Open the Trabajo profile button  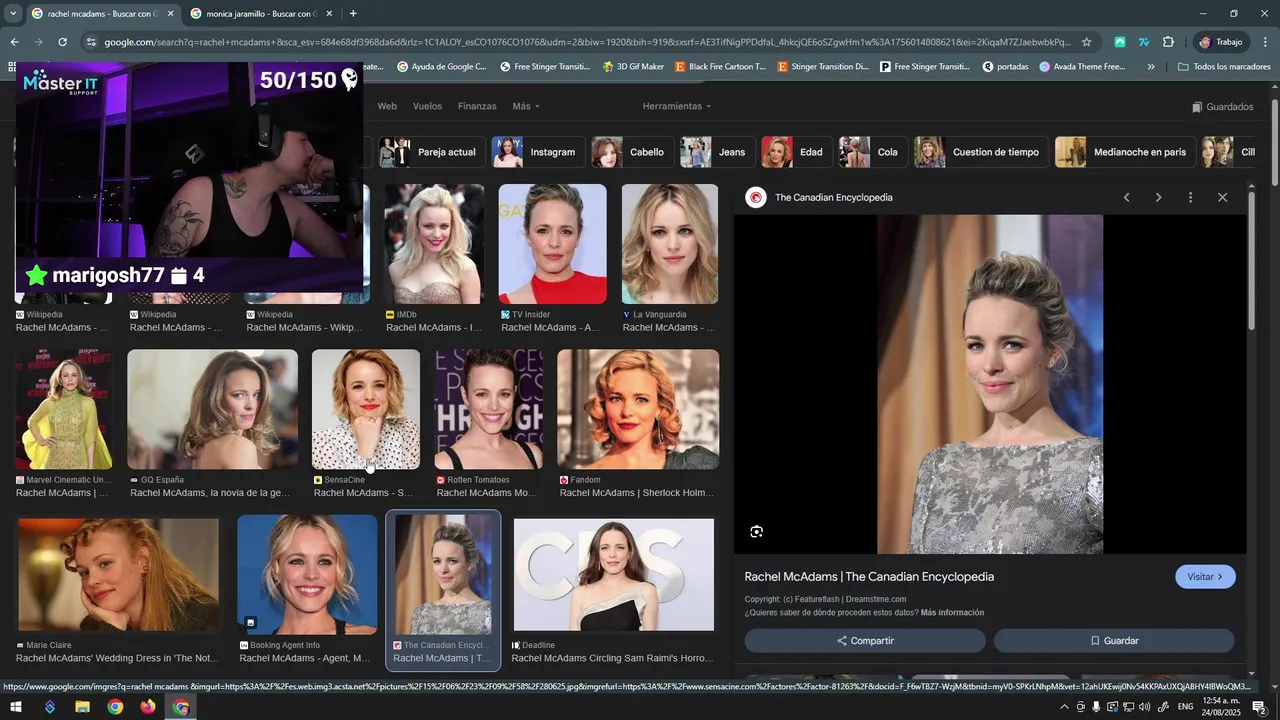click(x=1221, y=42)
